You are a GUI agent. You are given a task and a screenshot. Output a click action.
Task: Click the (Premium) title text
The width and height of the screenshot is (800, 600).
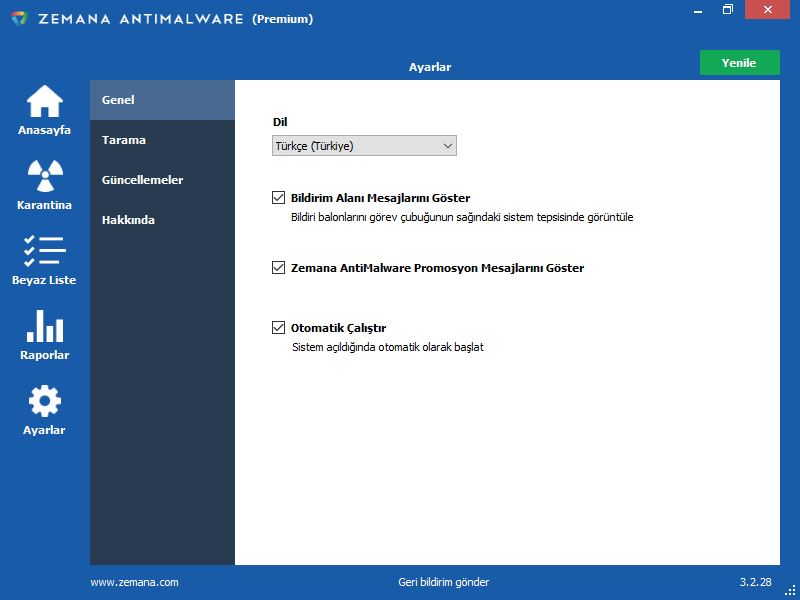tap(283, 19)
